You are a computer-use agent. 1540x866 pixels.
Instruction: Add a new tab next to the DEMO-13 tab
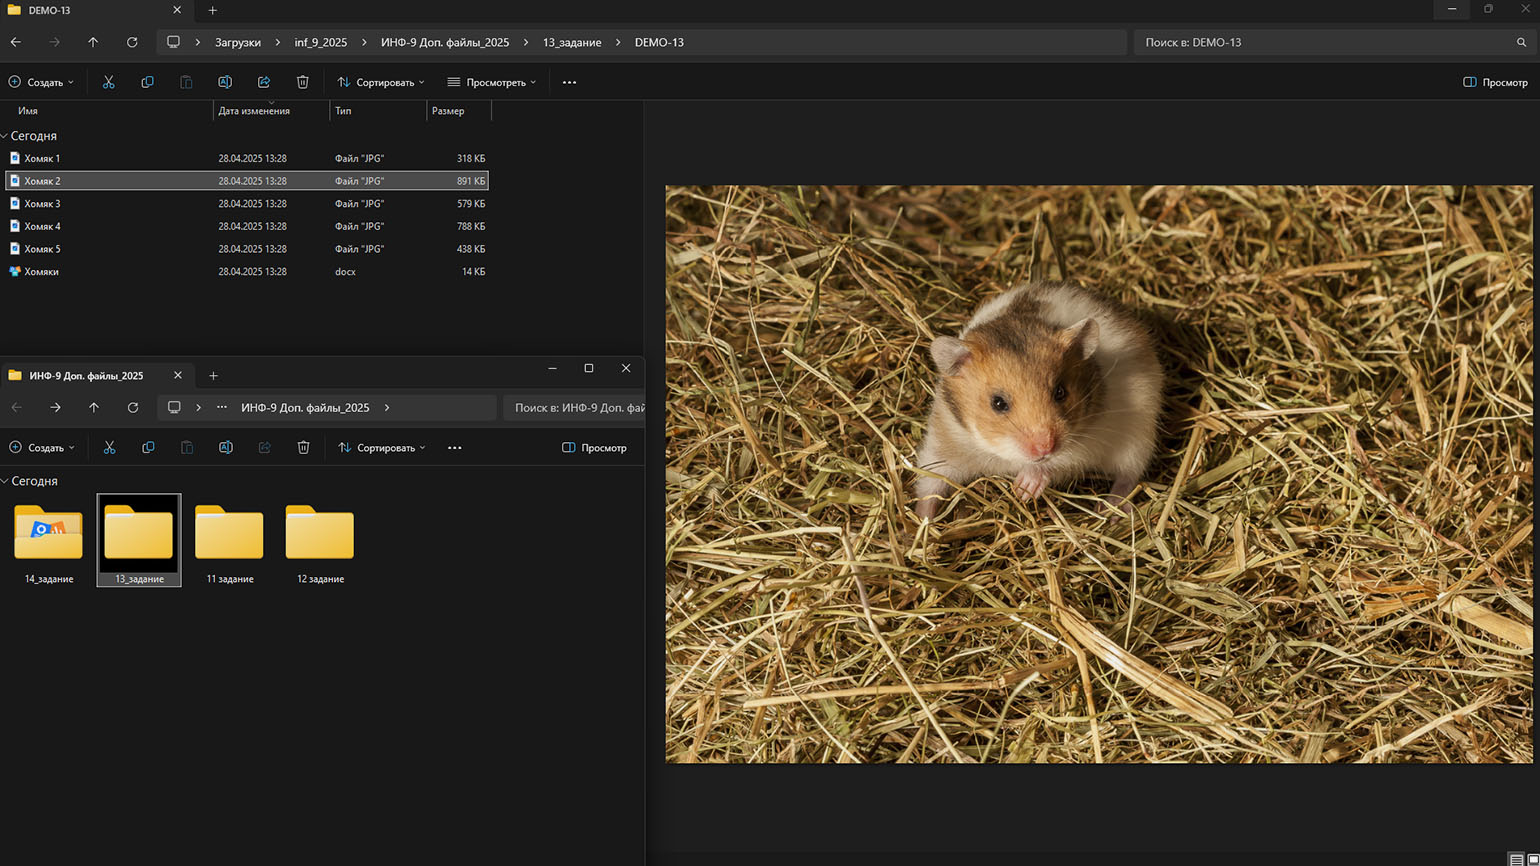[x=212, y=10]
